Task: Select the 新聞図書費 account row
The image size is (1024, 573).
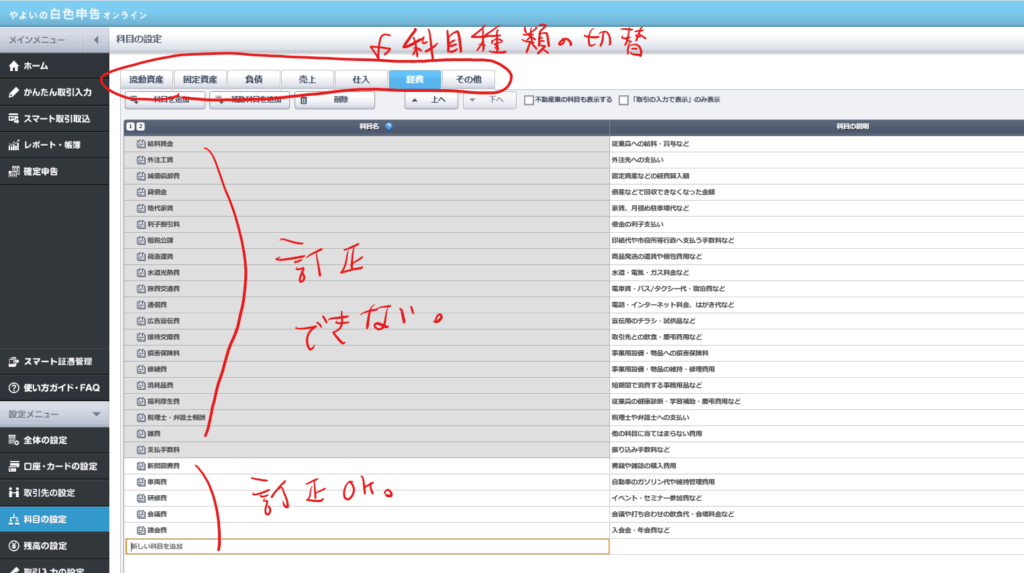Action: (165, 467)
